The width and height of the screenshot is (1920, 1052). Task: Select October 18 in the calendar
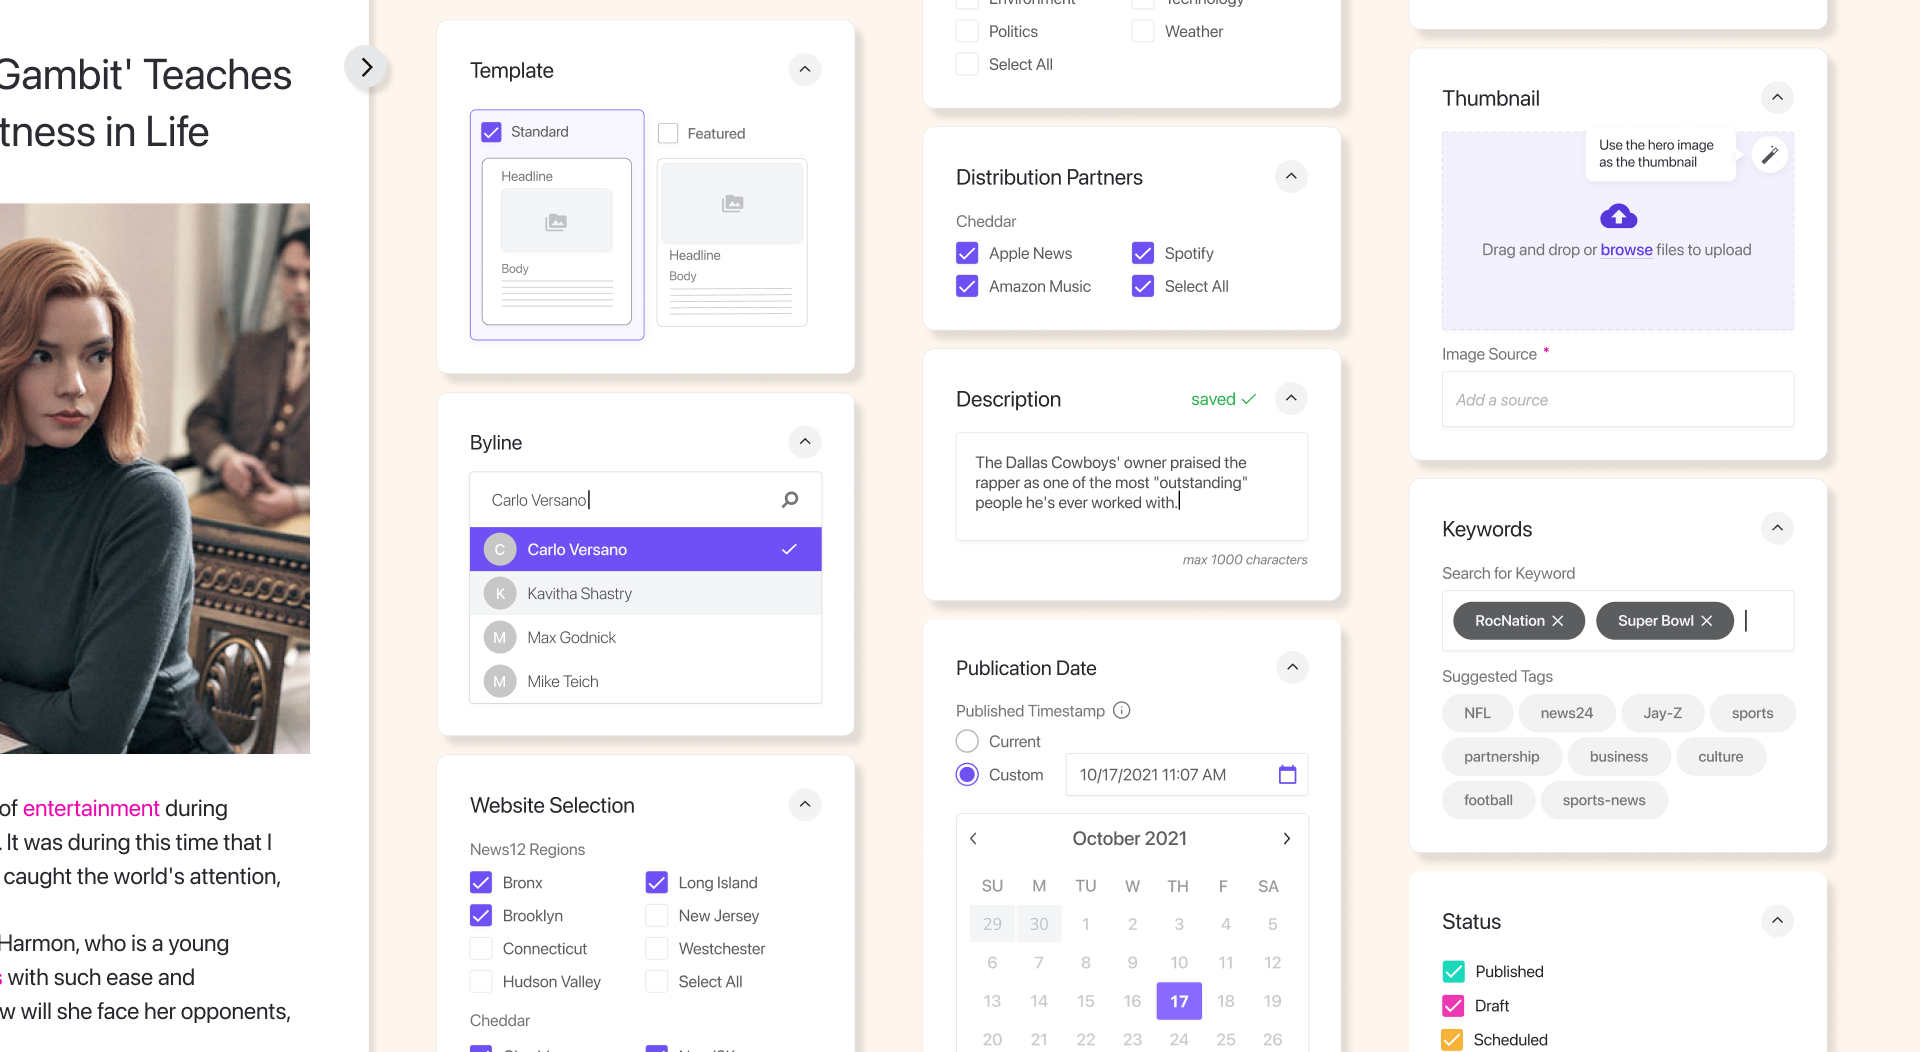(x=1225, y=1001)
